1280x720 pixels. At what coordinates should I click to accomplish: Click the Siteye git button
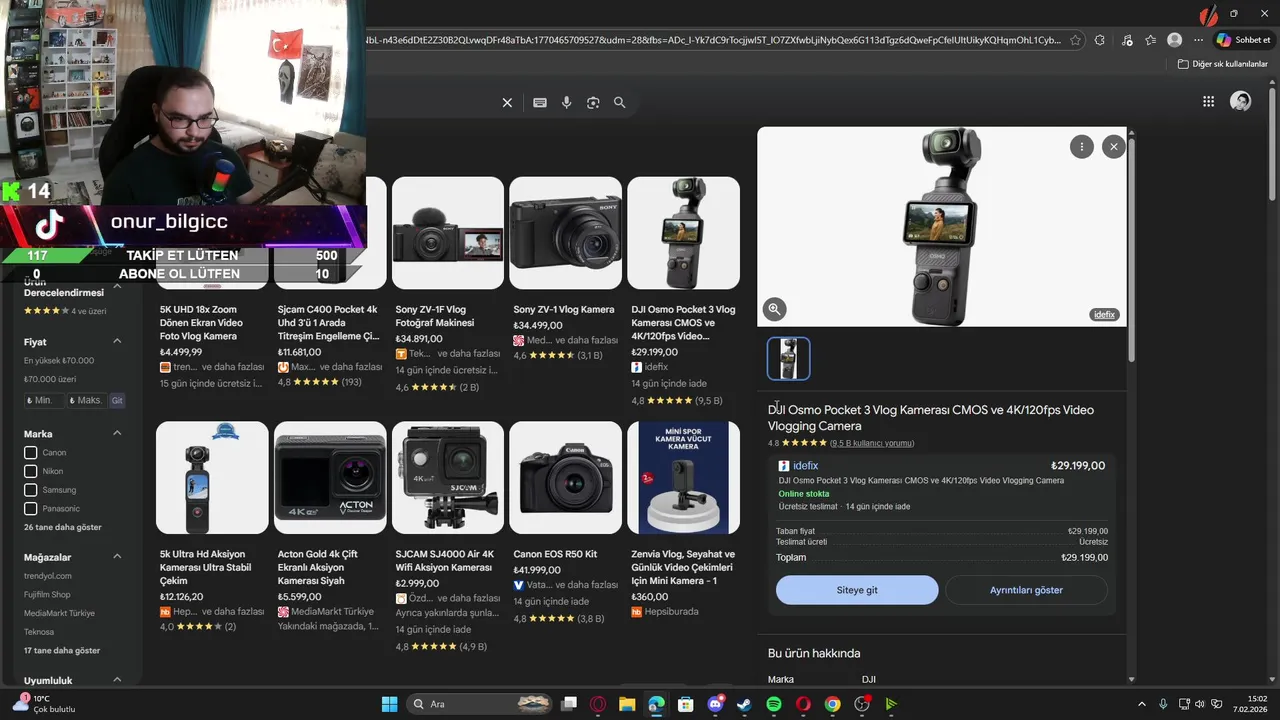click(x=857, y=590)
